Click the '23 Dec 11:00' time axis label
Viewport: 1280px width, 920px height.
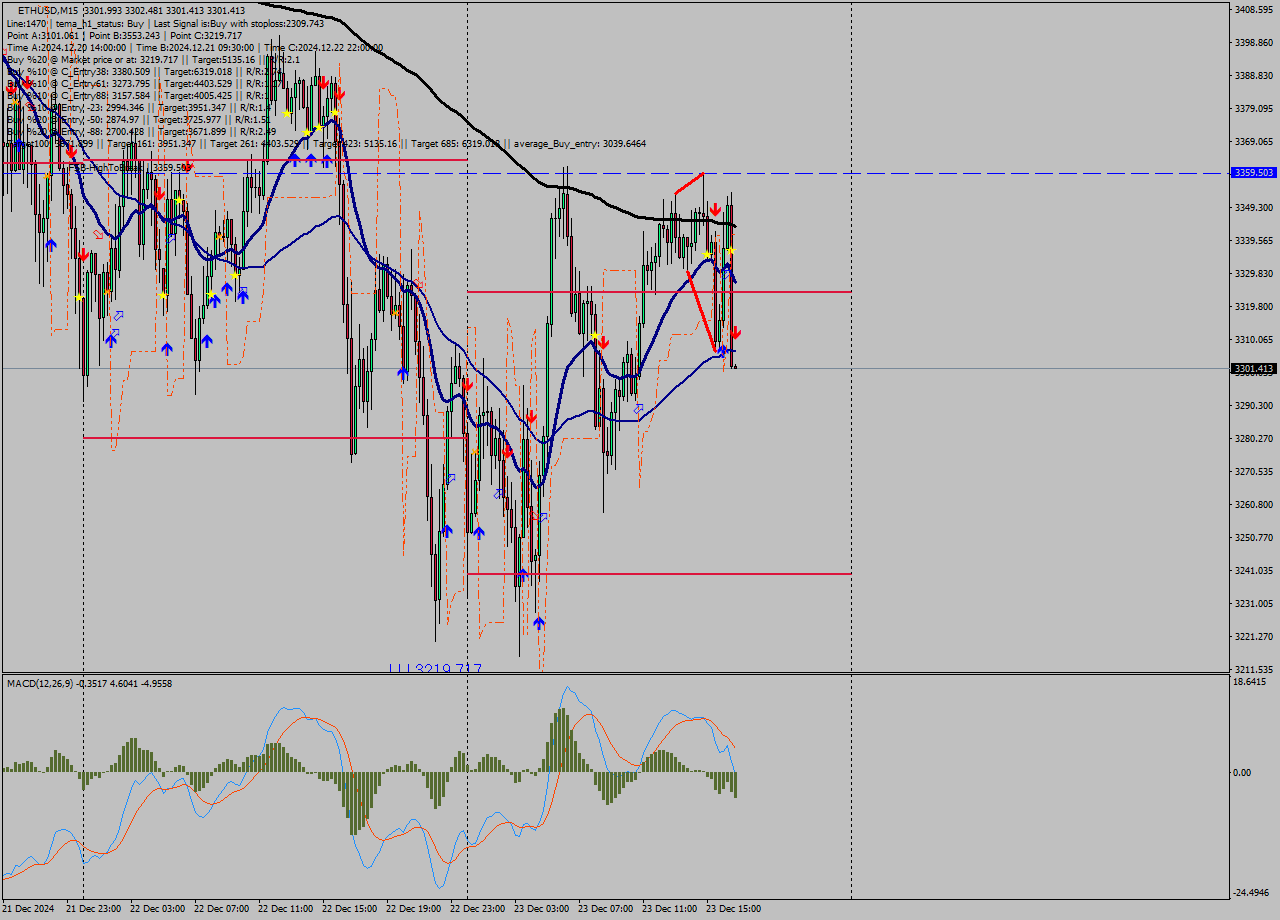[x=669, y=909]
